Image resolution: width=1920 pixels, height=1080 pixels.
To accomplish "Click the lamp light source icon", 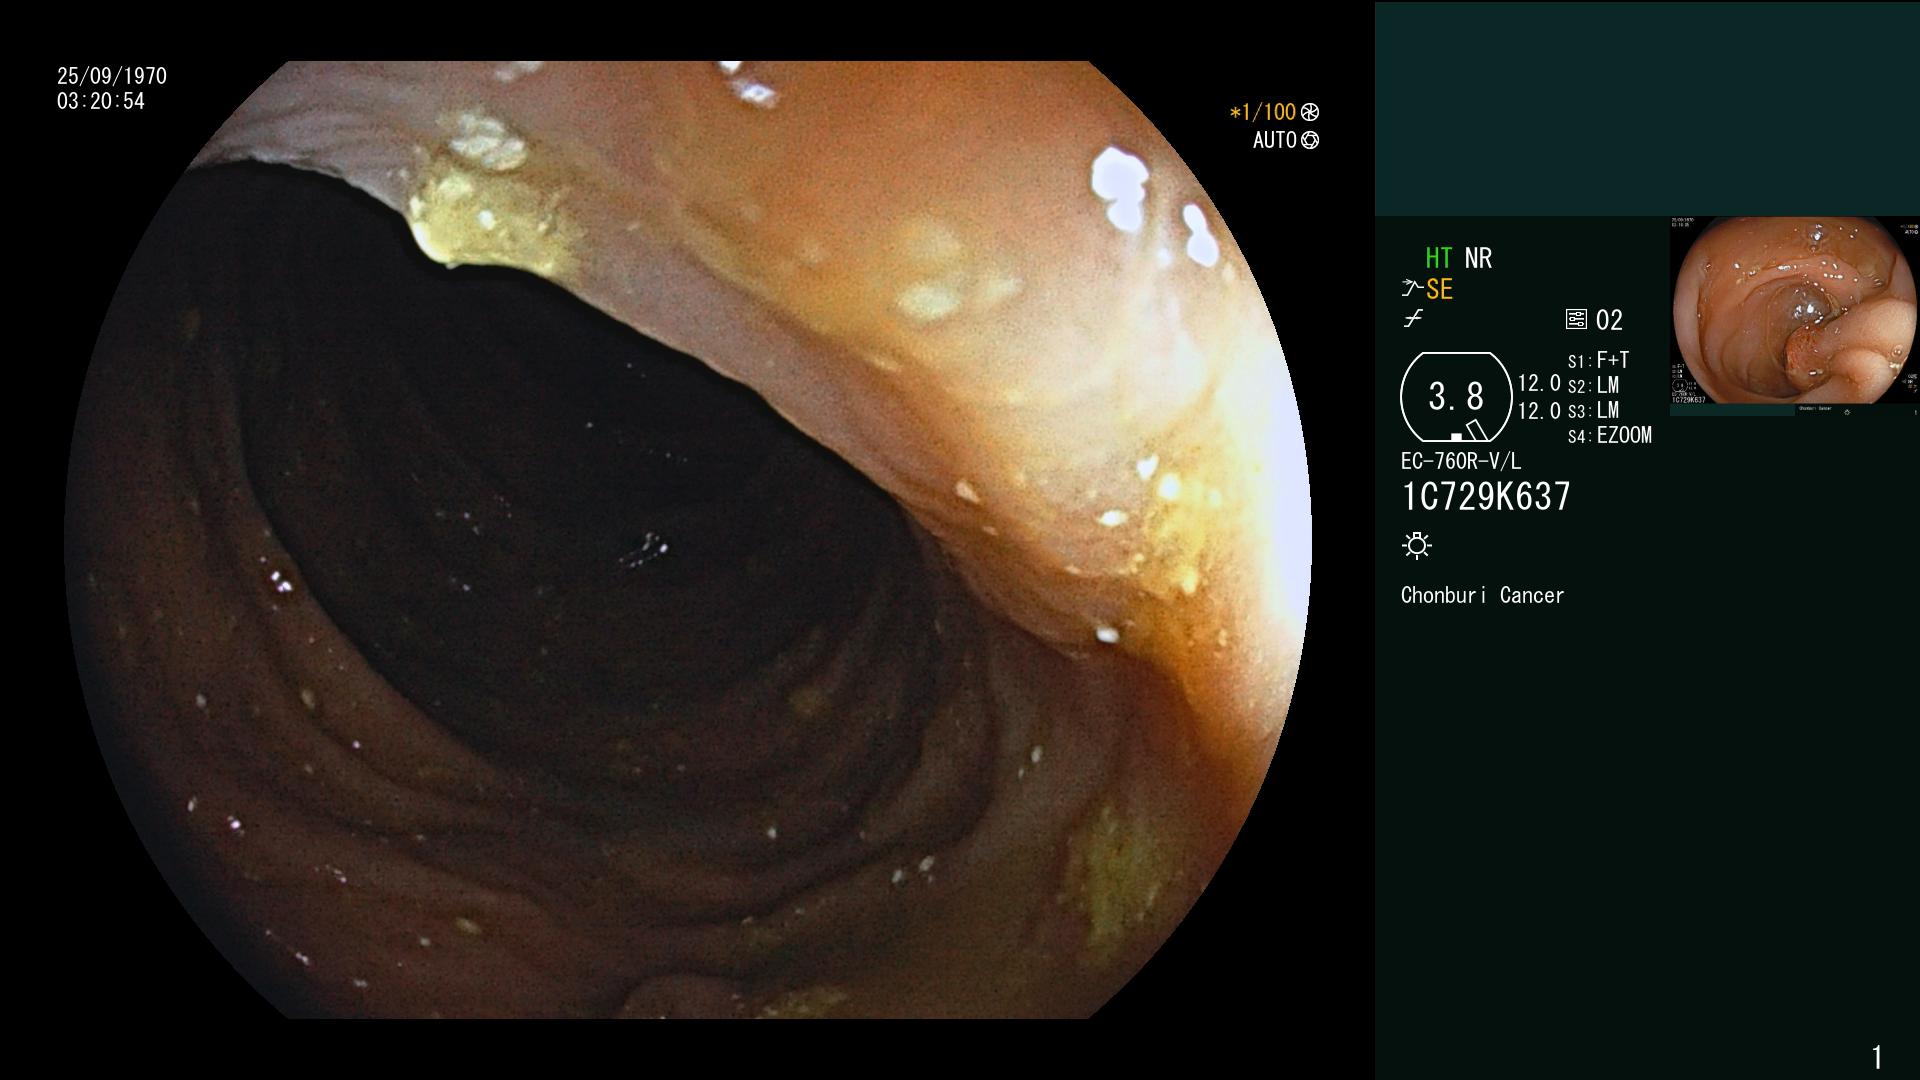I will 1417,546.
